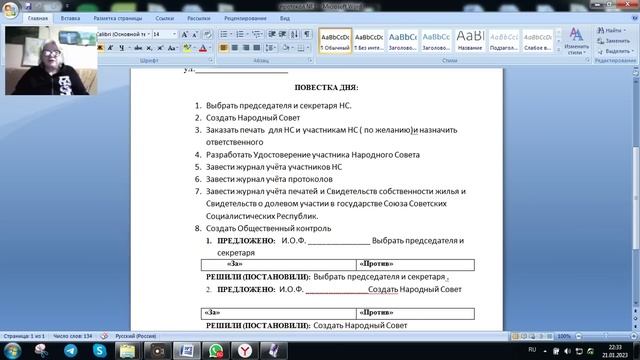
Task: Click the Русский (Россия) language indicator
Action: point(136,336)
